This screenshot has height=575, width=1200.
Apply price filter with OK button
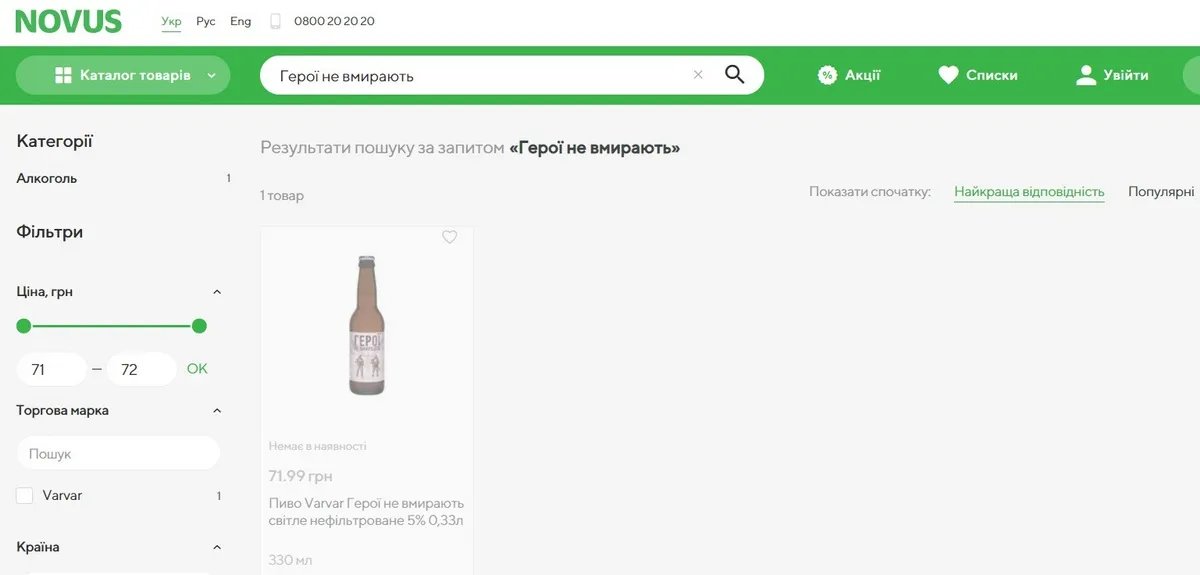[197, 369]
